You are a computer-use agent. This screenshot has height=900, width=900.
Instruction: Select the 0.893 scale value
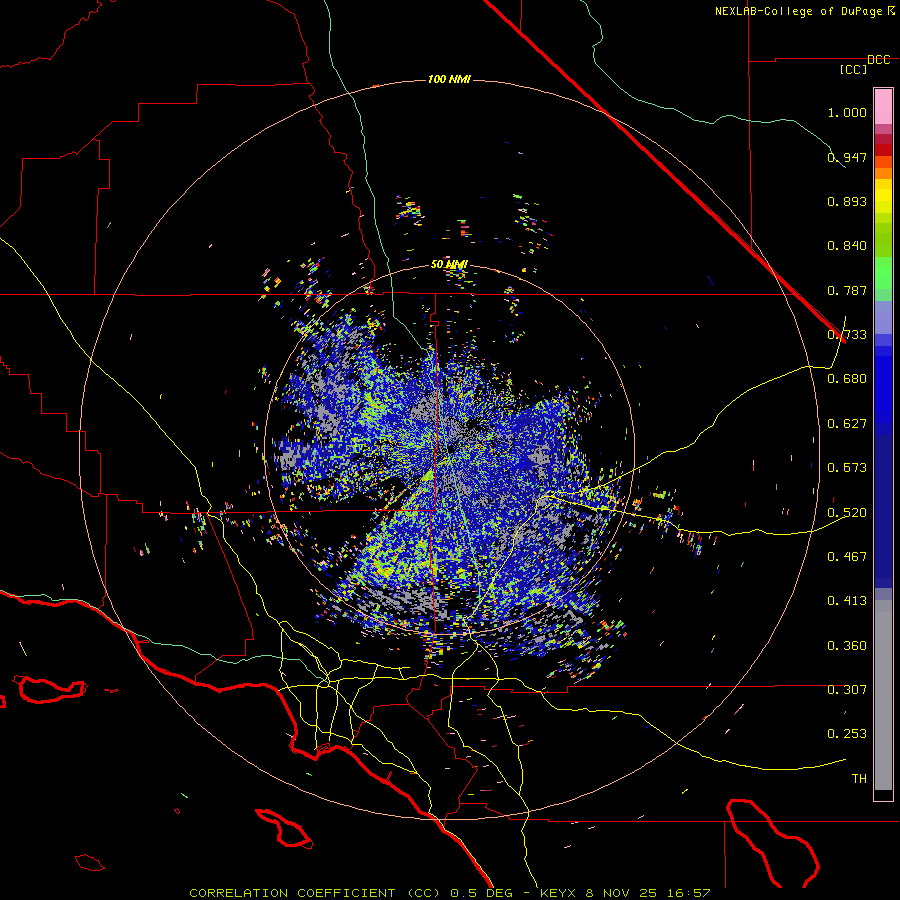[847, 201]
